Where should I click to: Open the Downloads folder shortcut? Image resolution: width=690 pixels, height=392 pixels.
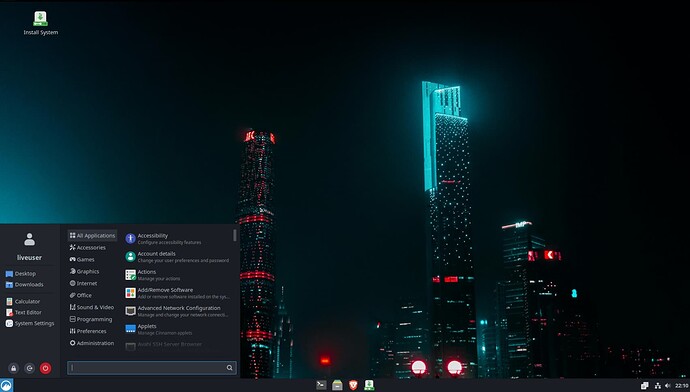coord(24,285)
